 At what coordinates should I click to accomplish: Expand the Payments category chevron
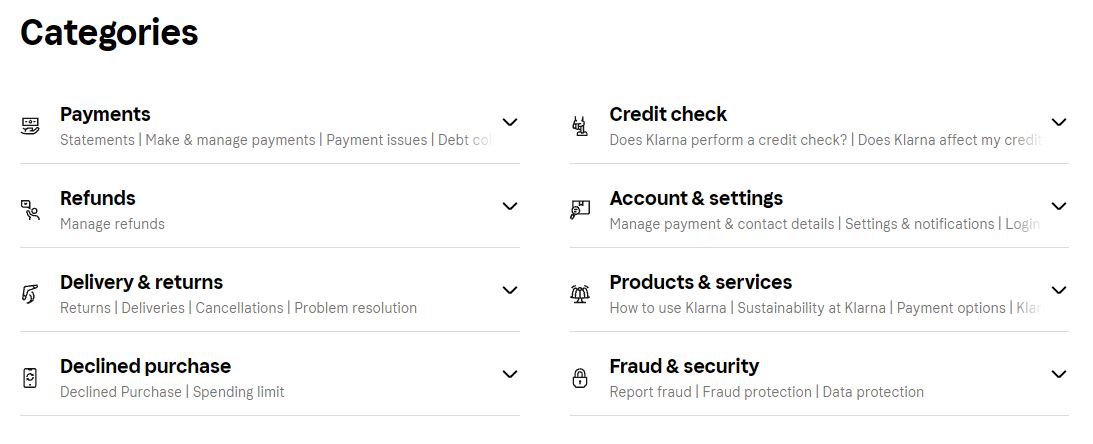point(510,122)
